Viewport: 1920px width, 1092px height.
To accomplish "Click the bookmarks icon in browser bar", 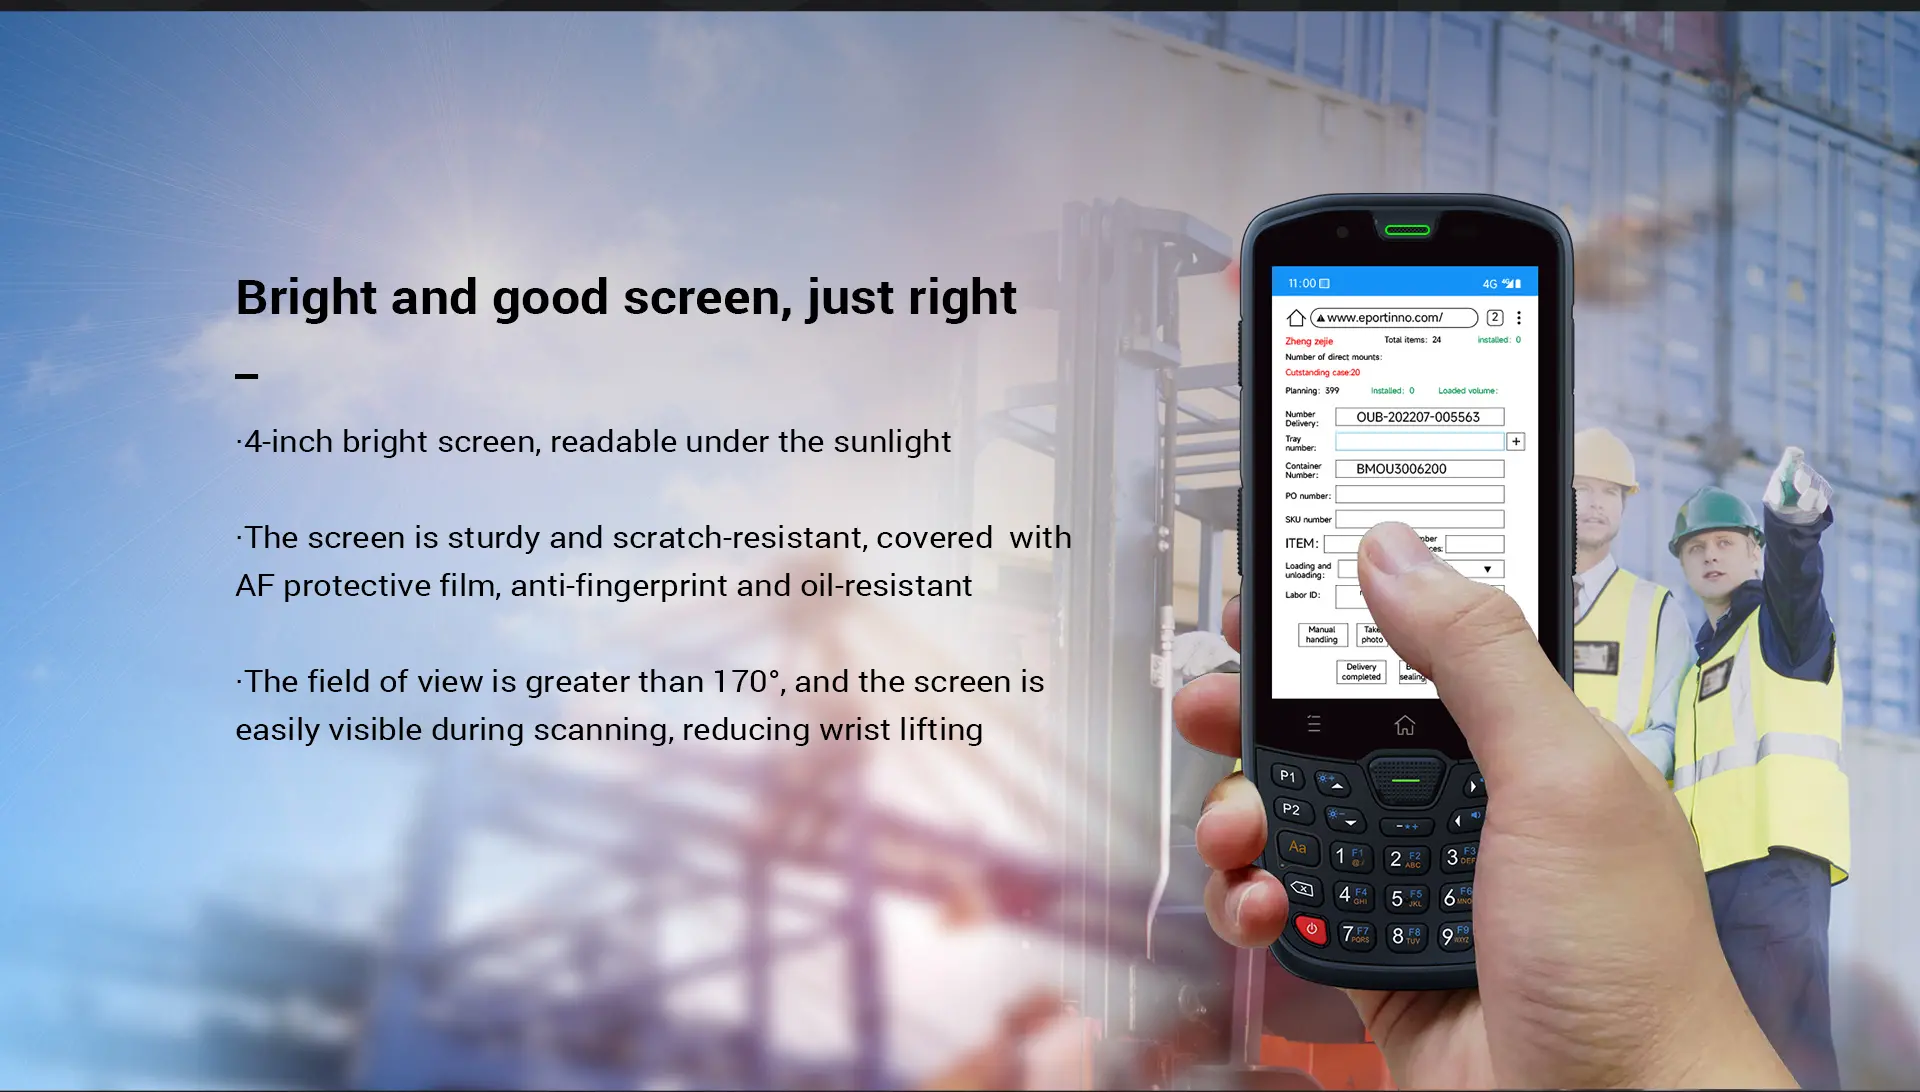I will (1489, 317).
